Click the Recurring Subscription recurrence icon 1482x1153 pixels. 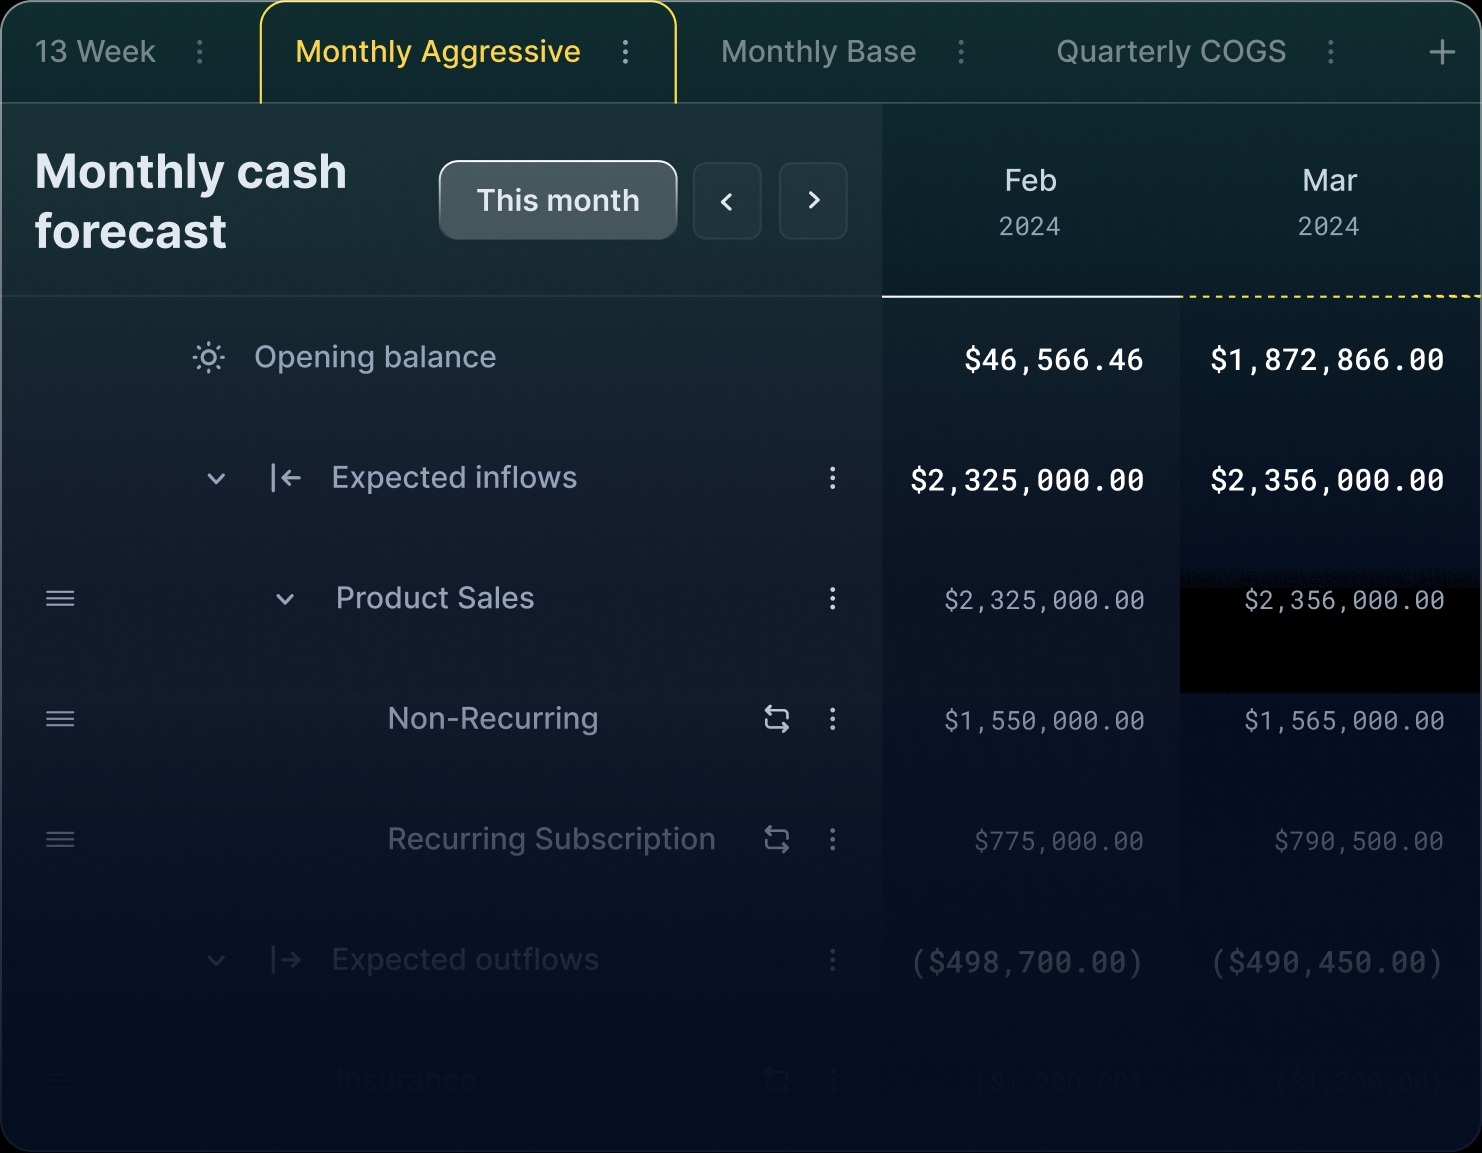pos(777,840)
